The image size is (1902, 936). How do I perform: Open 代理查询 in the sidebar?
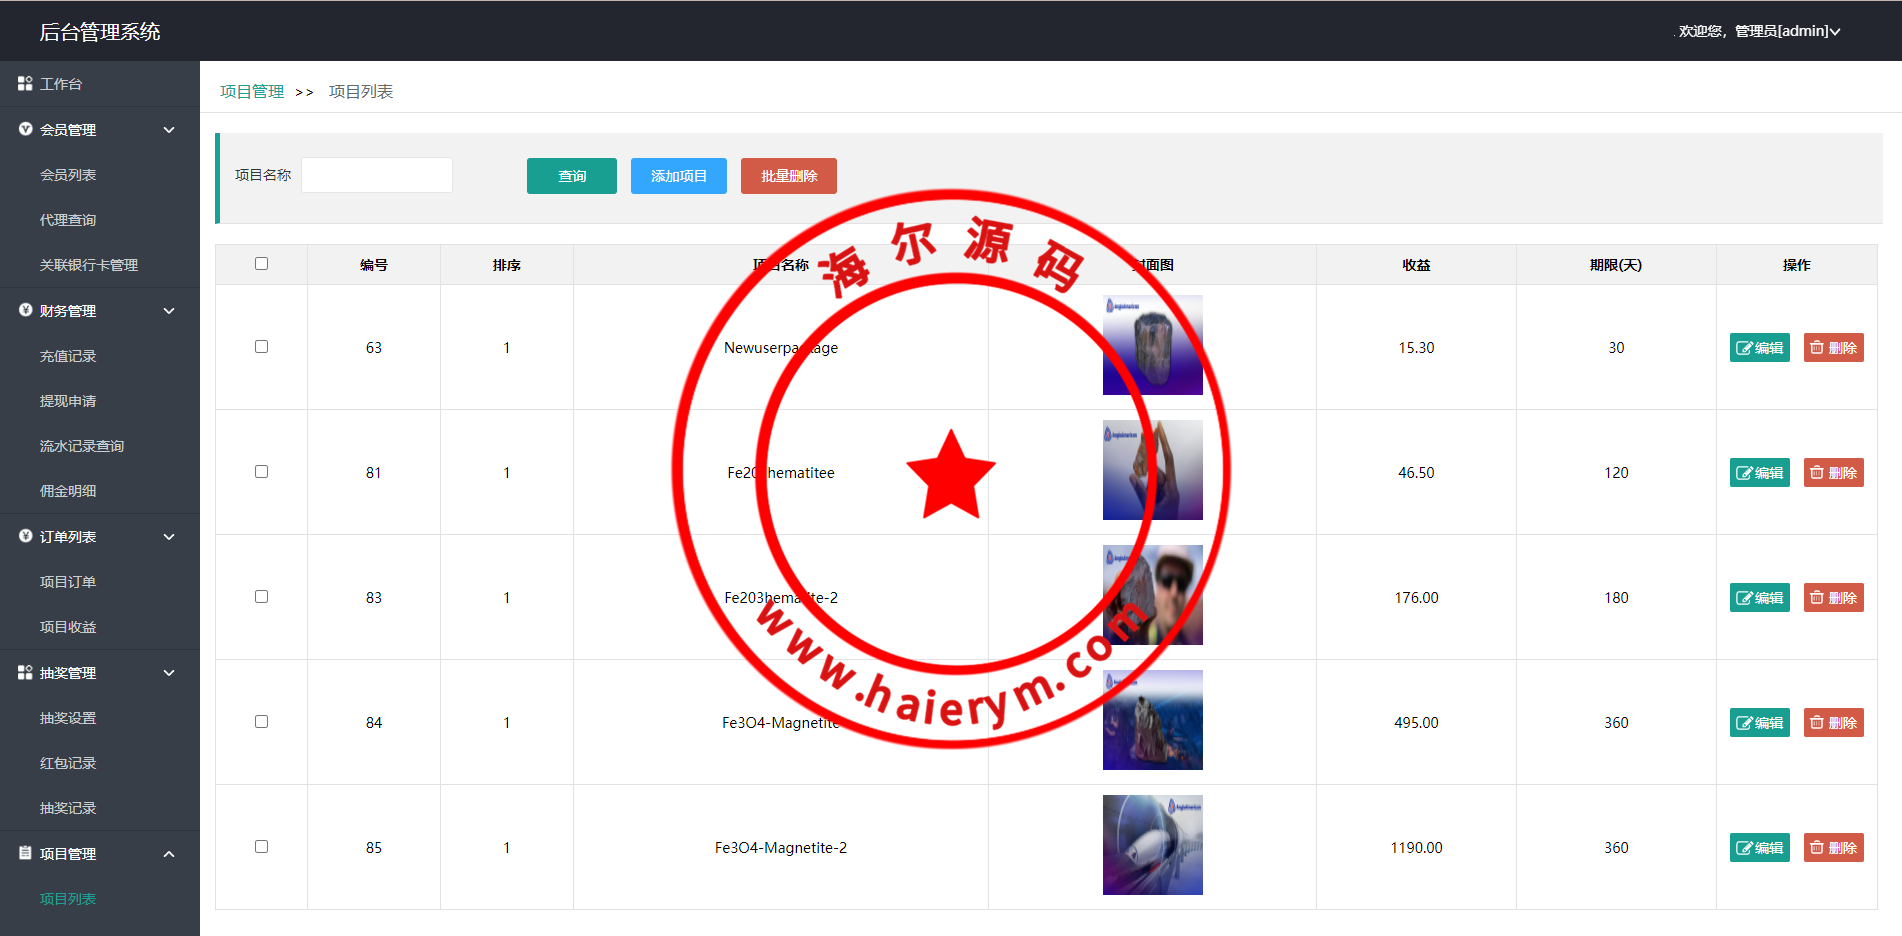click(68, 220)
